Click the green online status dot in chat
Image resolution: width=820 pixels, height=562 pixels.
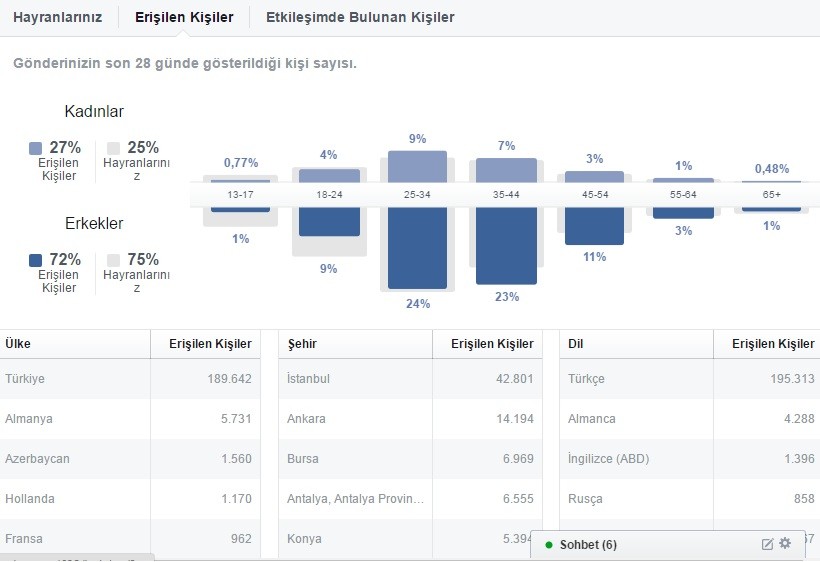[549, 545]
